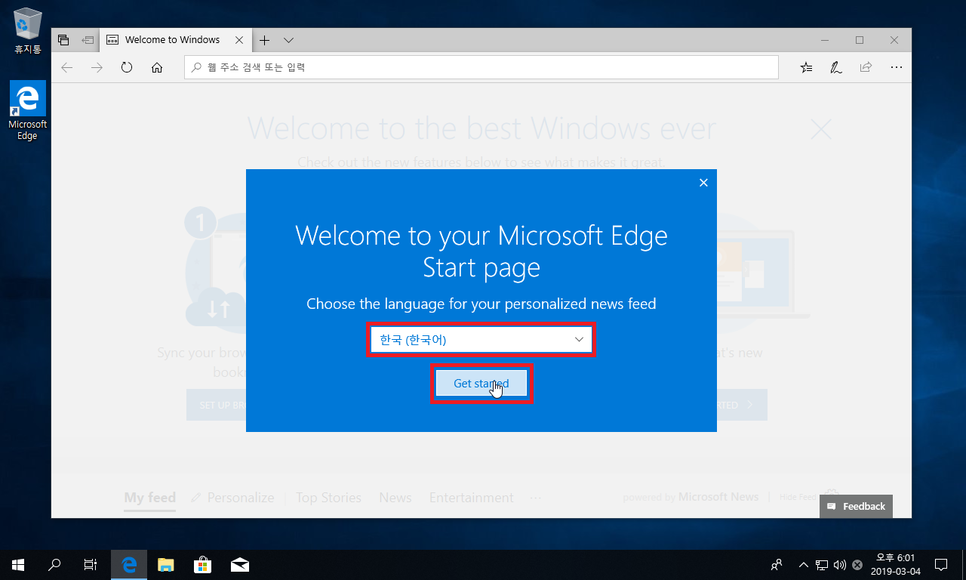The width and height of the screenshot is (966, 580).
Task: Select Microsoft Edge desktop shortcut
Action: click(27, 111)
